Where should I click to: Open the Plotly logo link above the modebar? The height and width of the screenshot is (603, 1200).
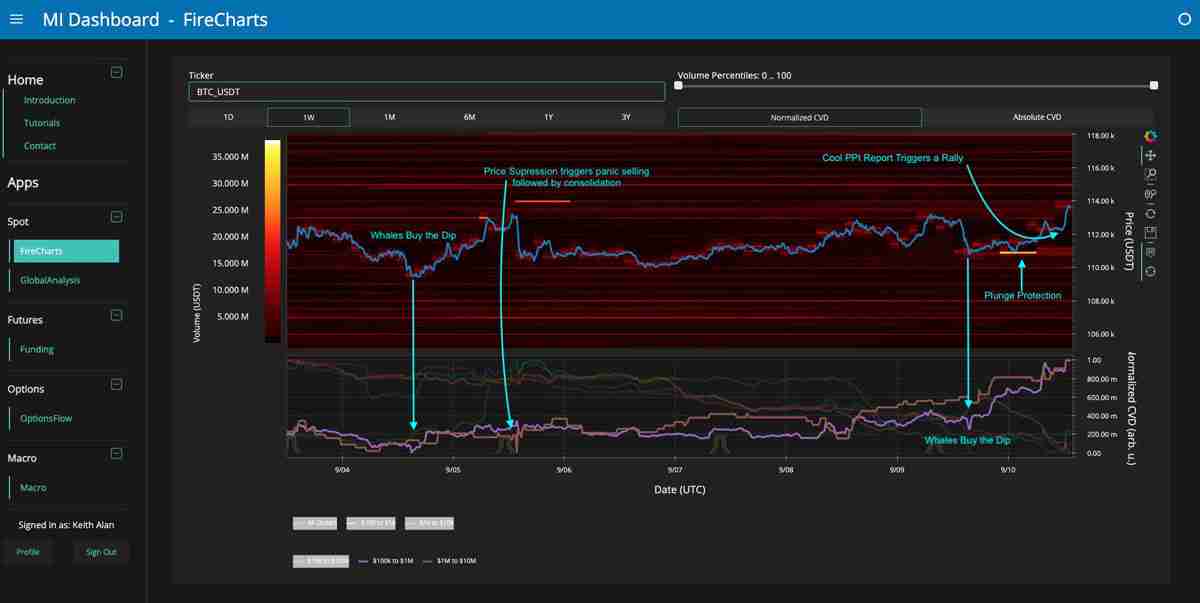click(x=1150, y=137)
